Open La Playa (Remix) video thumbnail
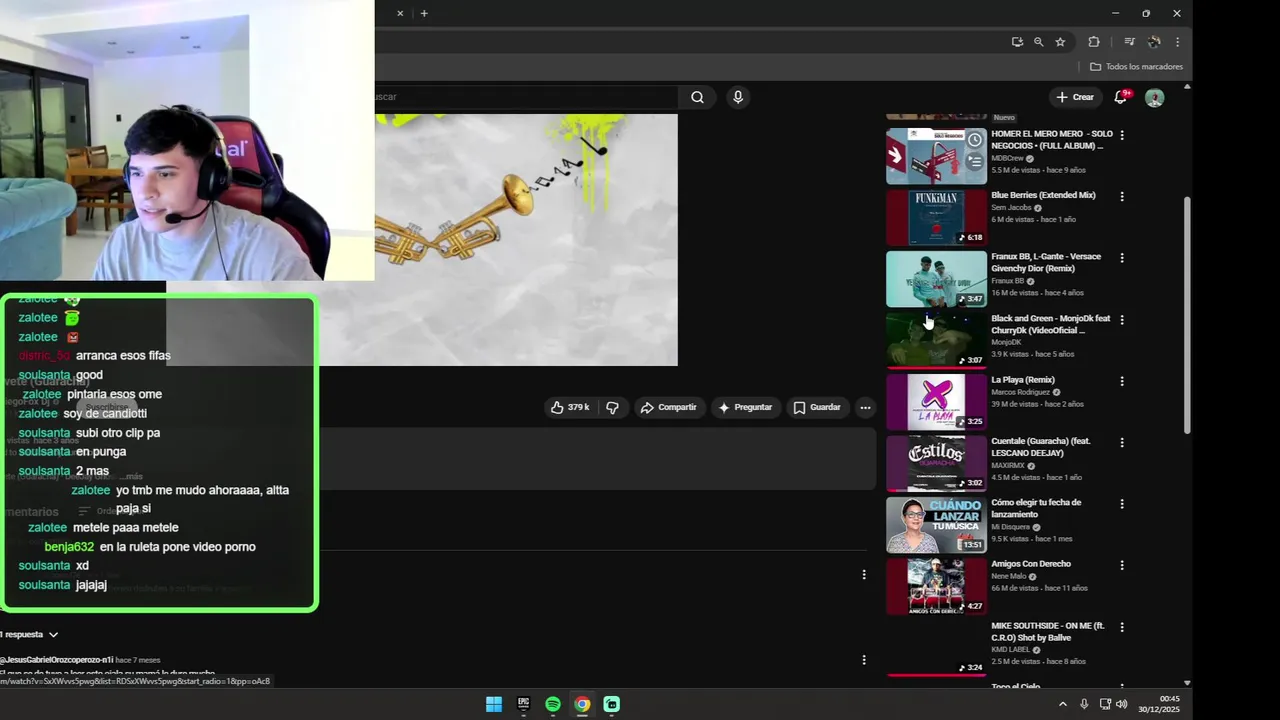1280x720 pixels. (x=936, y=402)
